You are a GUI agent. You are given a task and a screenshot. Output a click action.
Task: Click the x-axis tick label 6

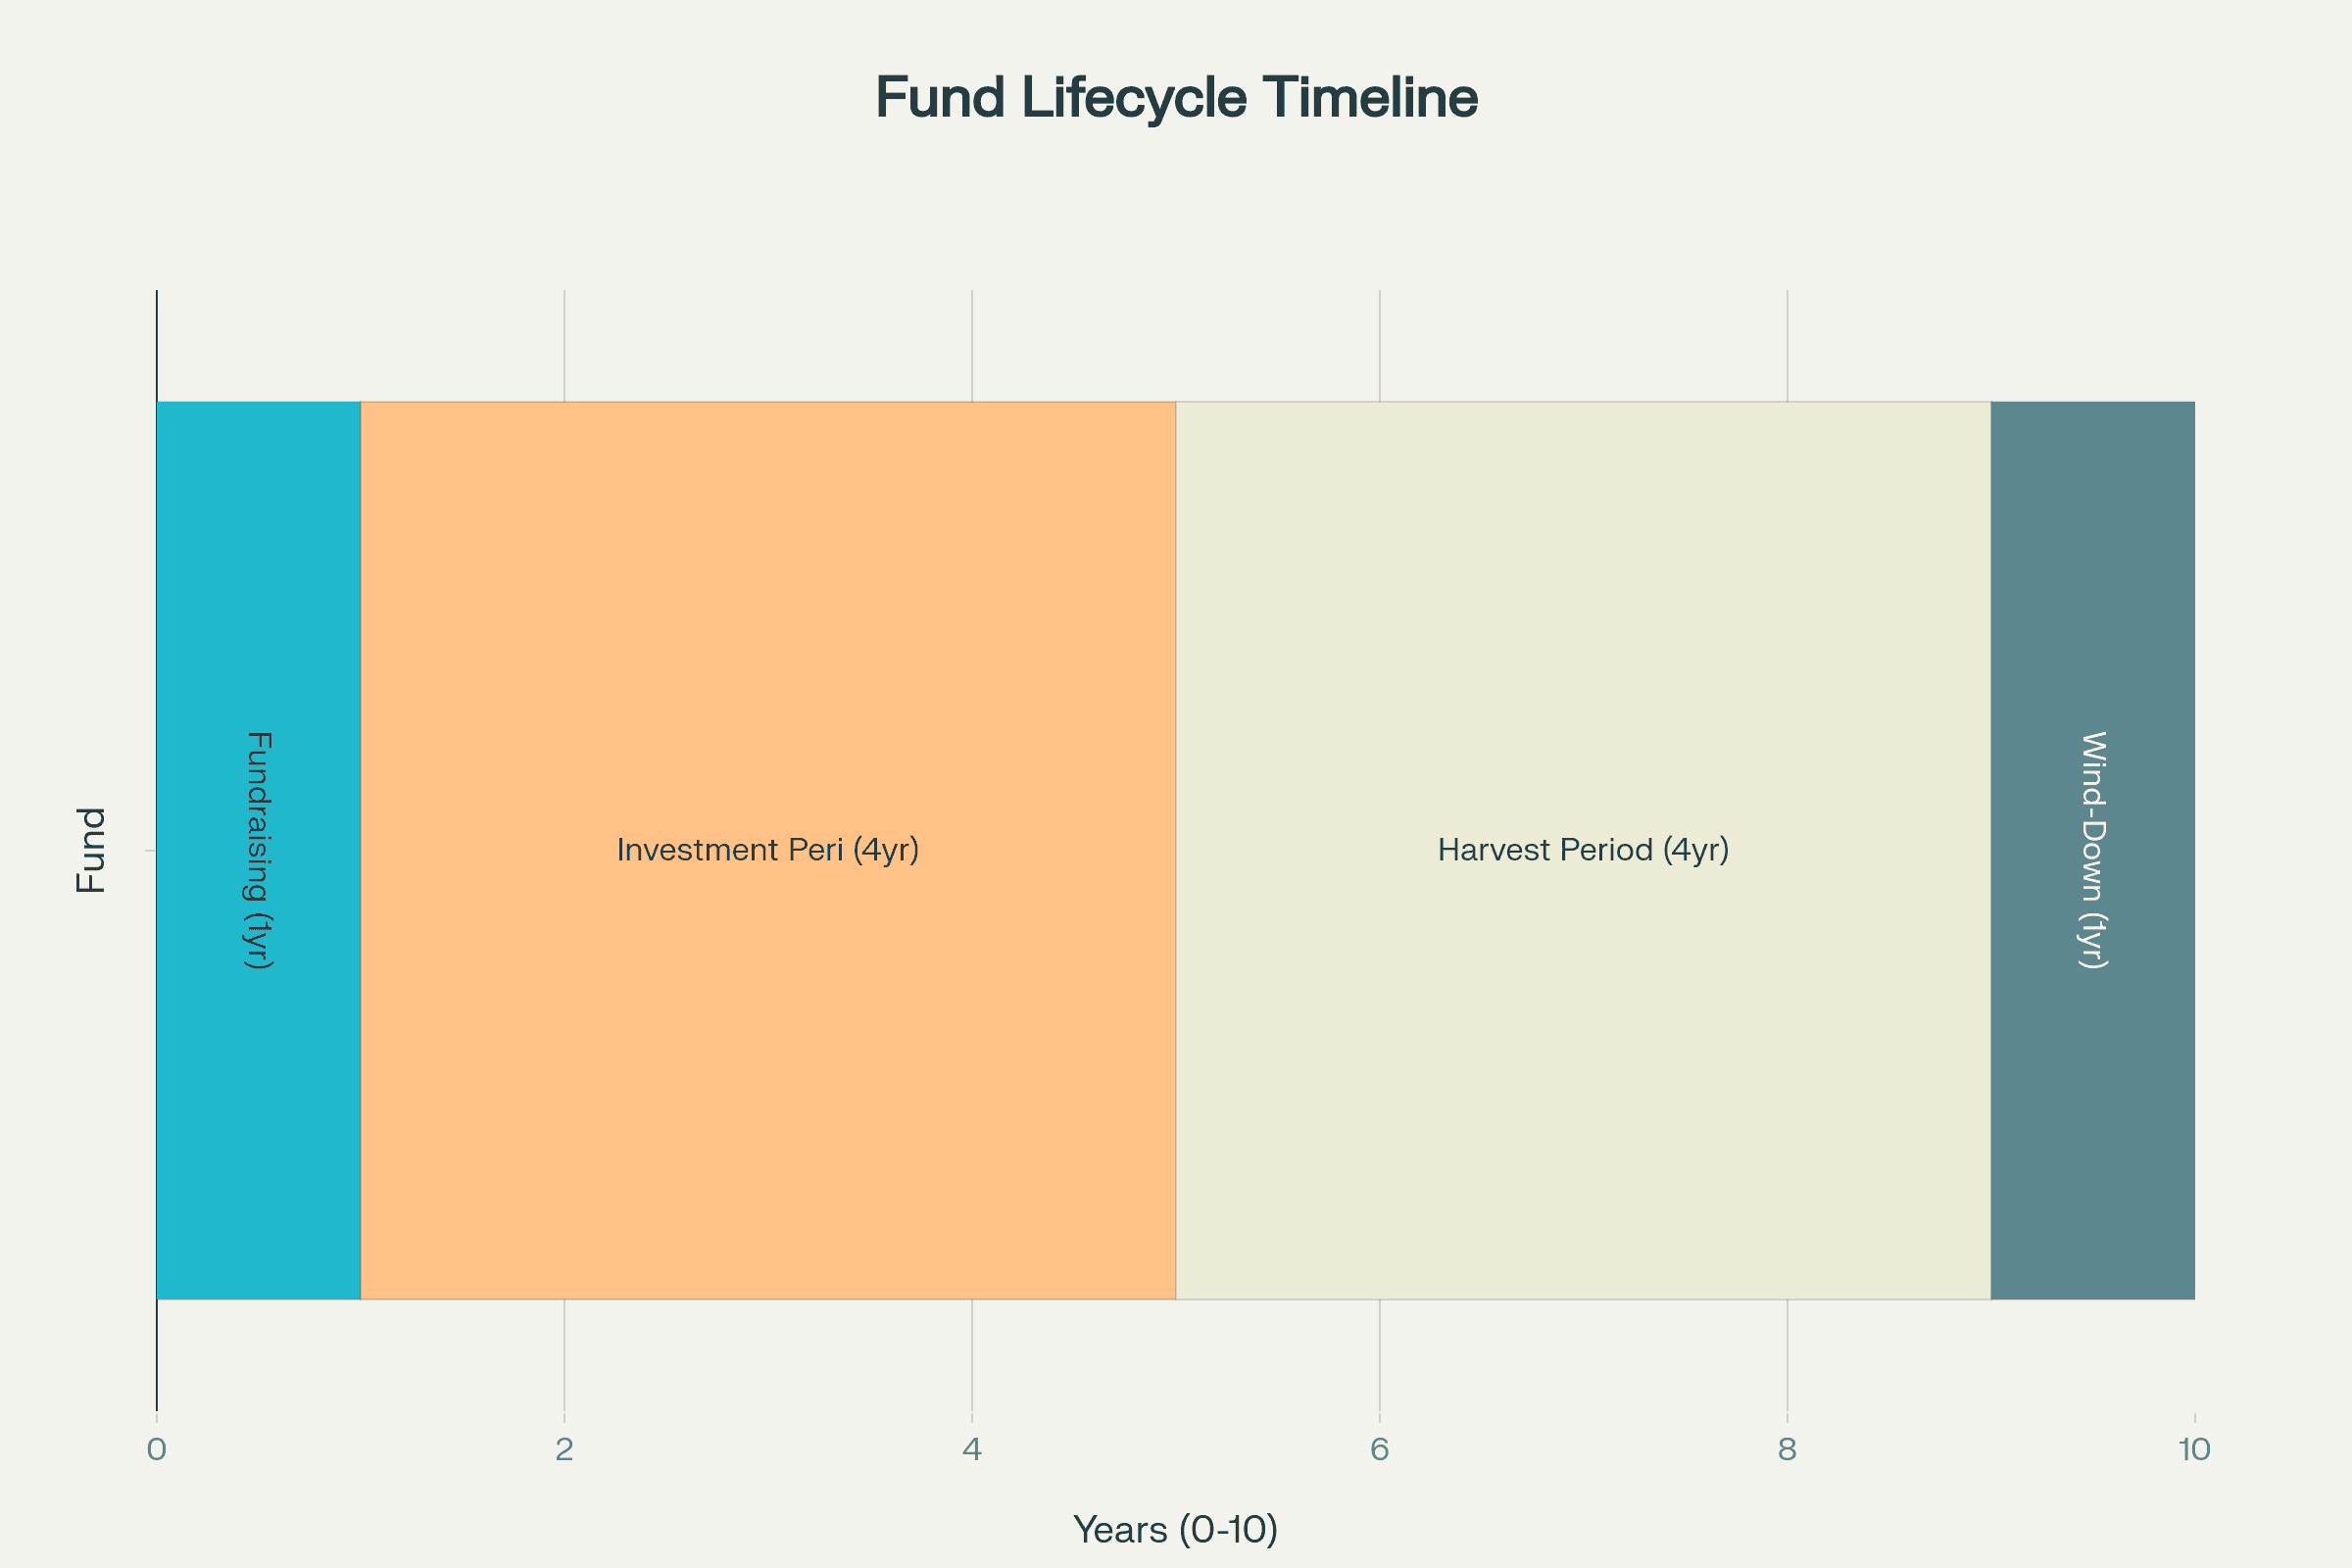coord(1380,1449)
